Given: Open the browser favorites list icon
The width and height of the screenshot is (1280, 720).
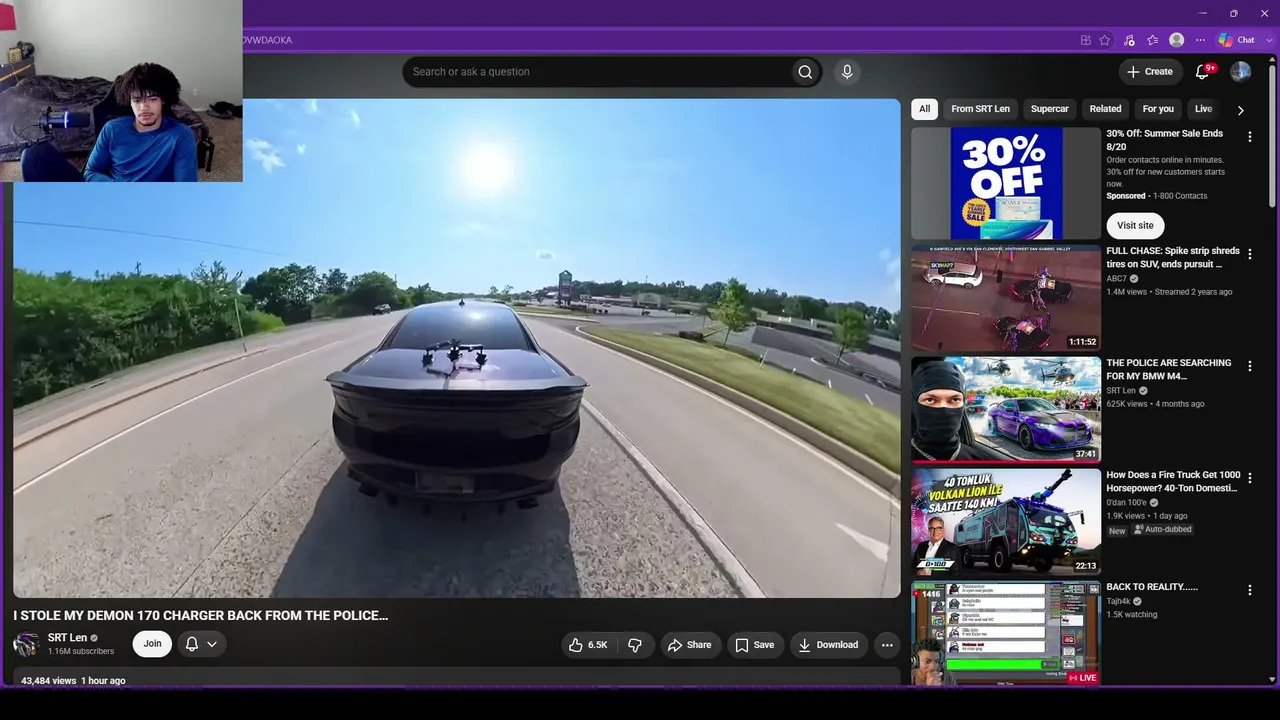Looking at the screenshot, I should click(x=1153, y=40).
